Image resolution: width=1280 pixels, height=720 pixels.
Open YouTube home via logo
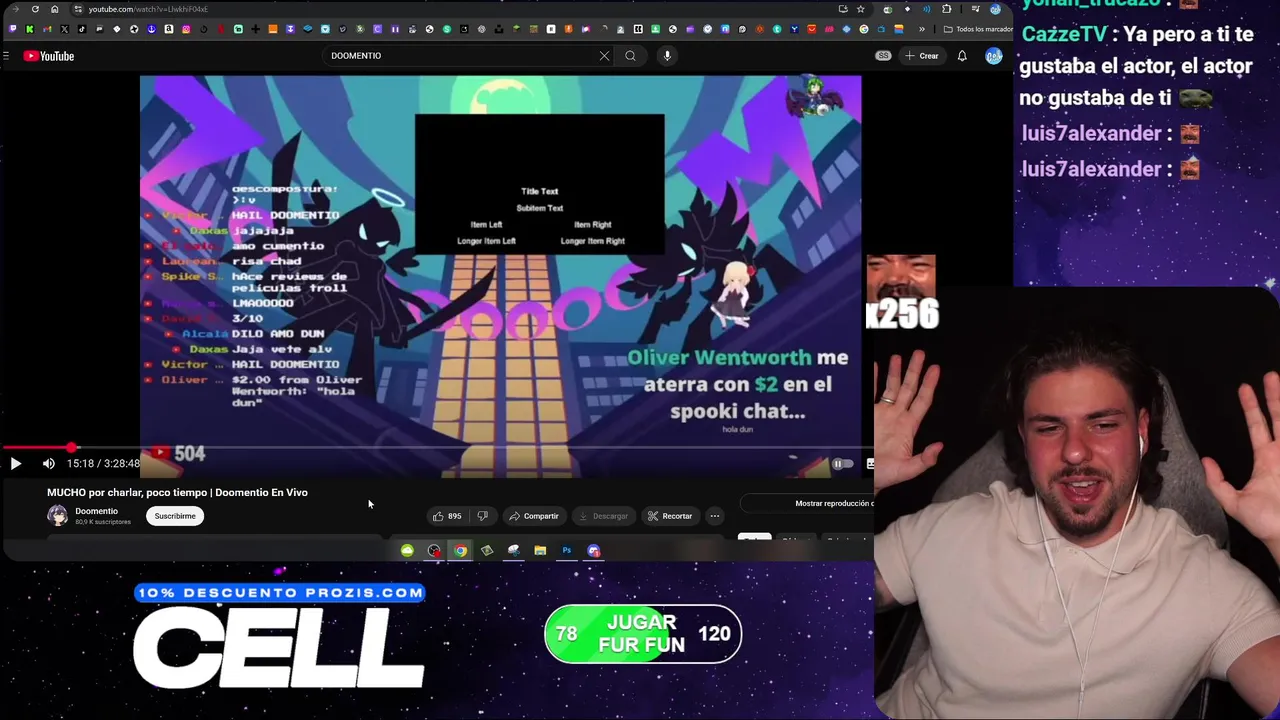click(x=49, y=56)
